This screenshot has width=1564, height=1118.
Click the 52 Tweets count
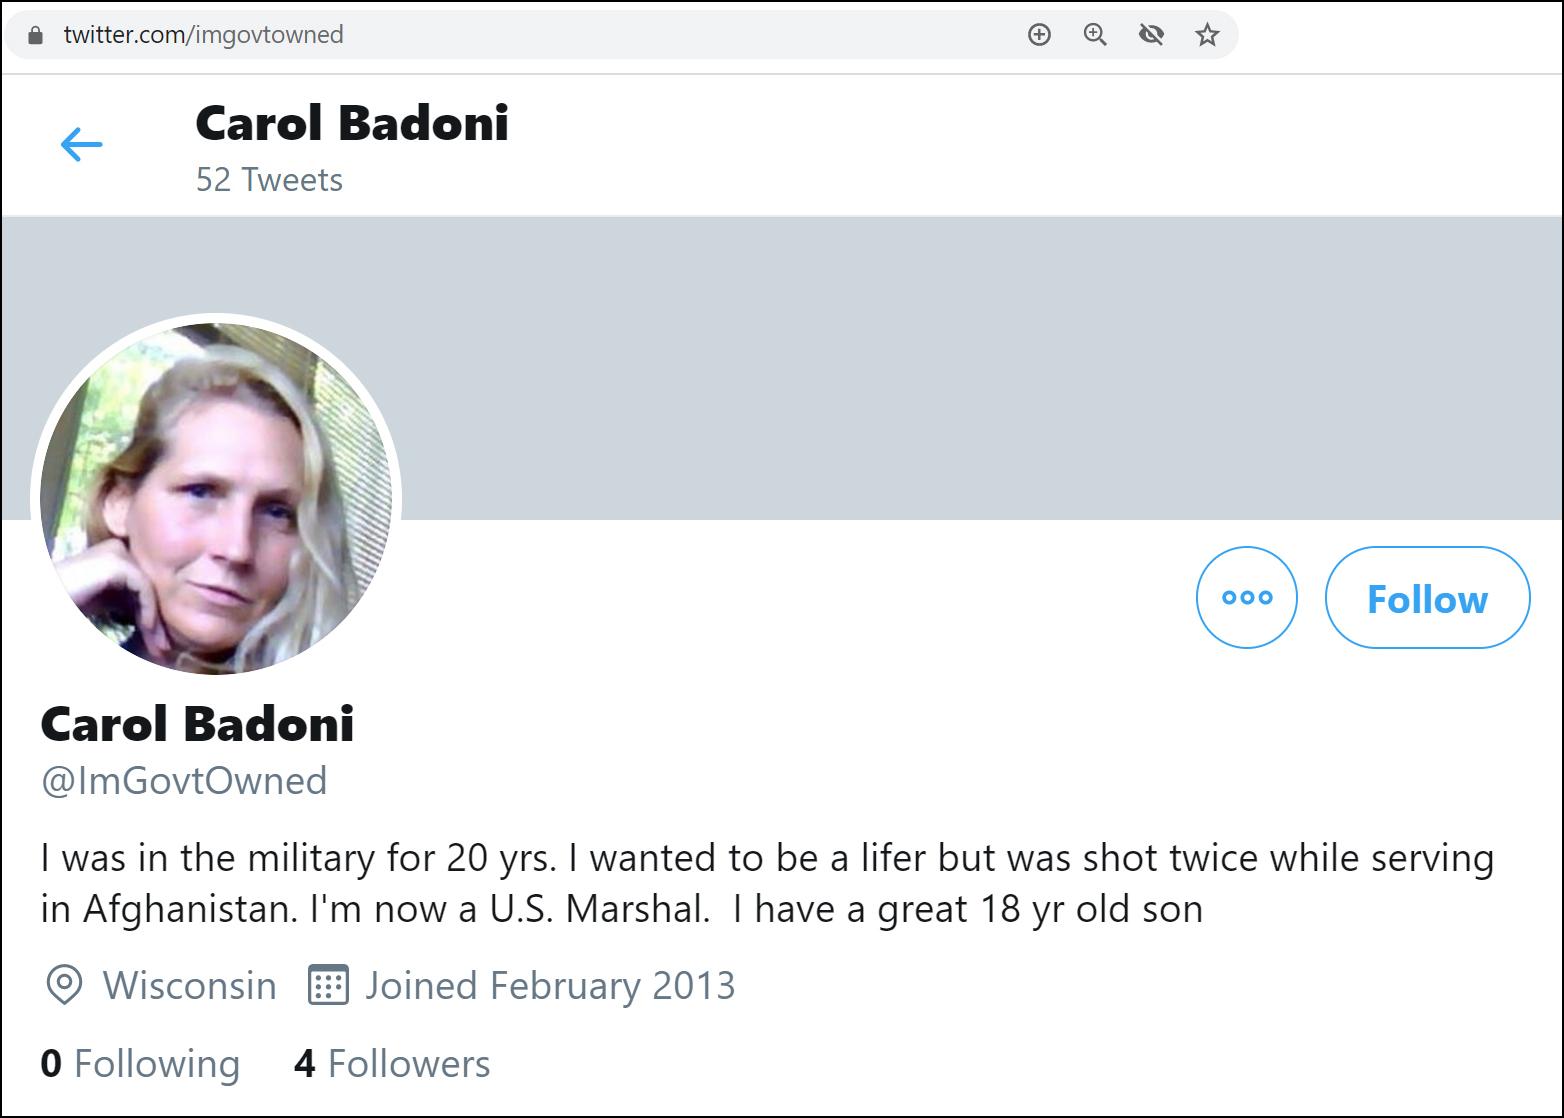(269, 180)
